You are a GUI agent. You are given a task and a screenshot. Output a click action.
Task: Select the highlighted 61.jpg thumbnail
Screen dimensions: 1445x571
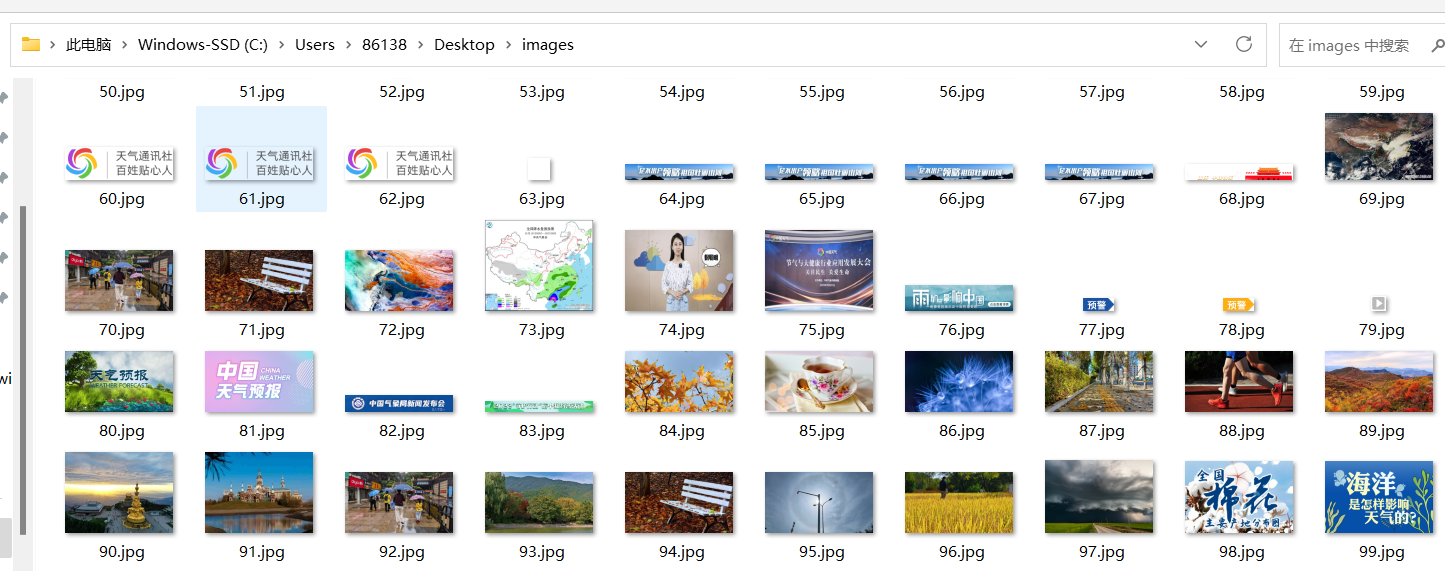[x=259, y=164]
